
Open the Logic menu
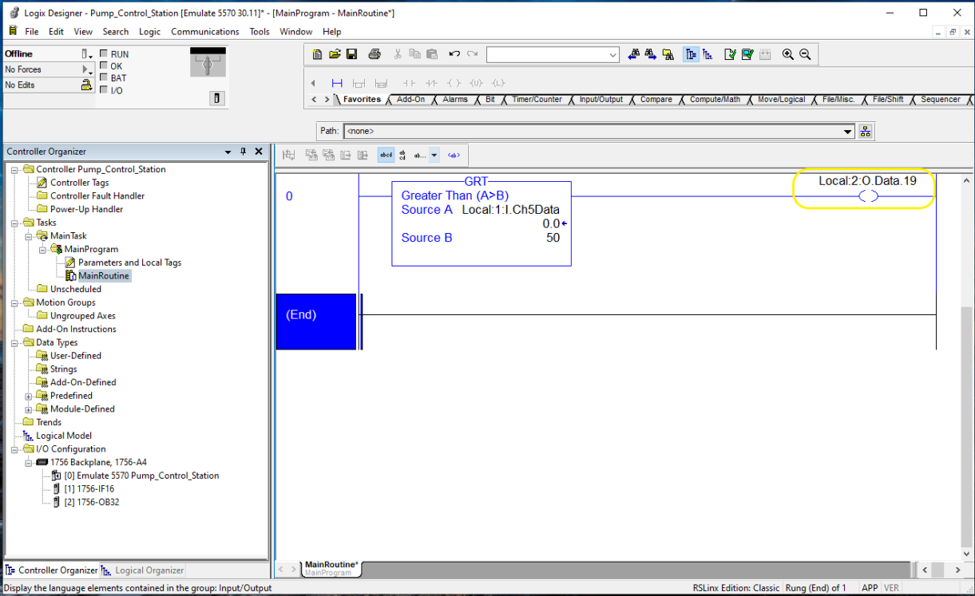click(x=149, y=32)
